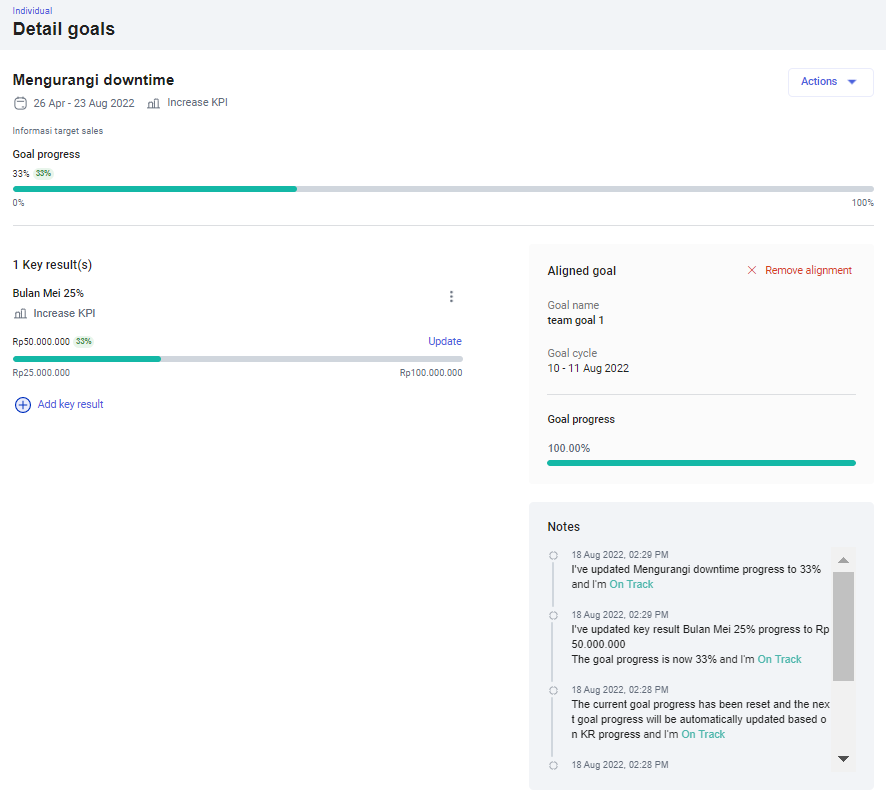Viewport: 886px width, 800px height.
Task: Click the circled plus icon beside Add key result
Action: 23,405
